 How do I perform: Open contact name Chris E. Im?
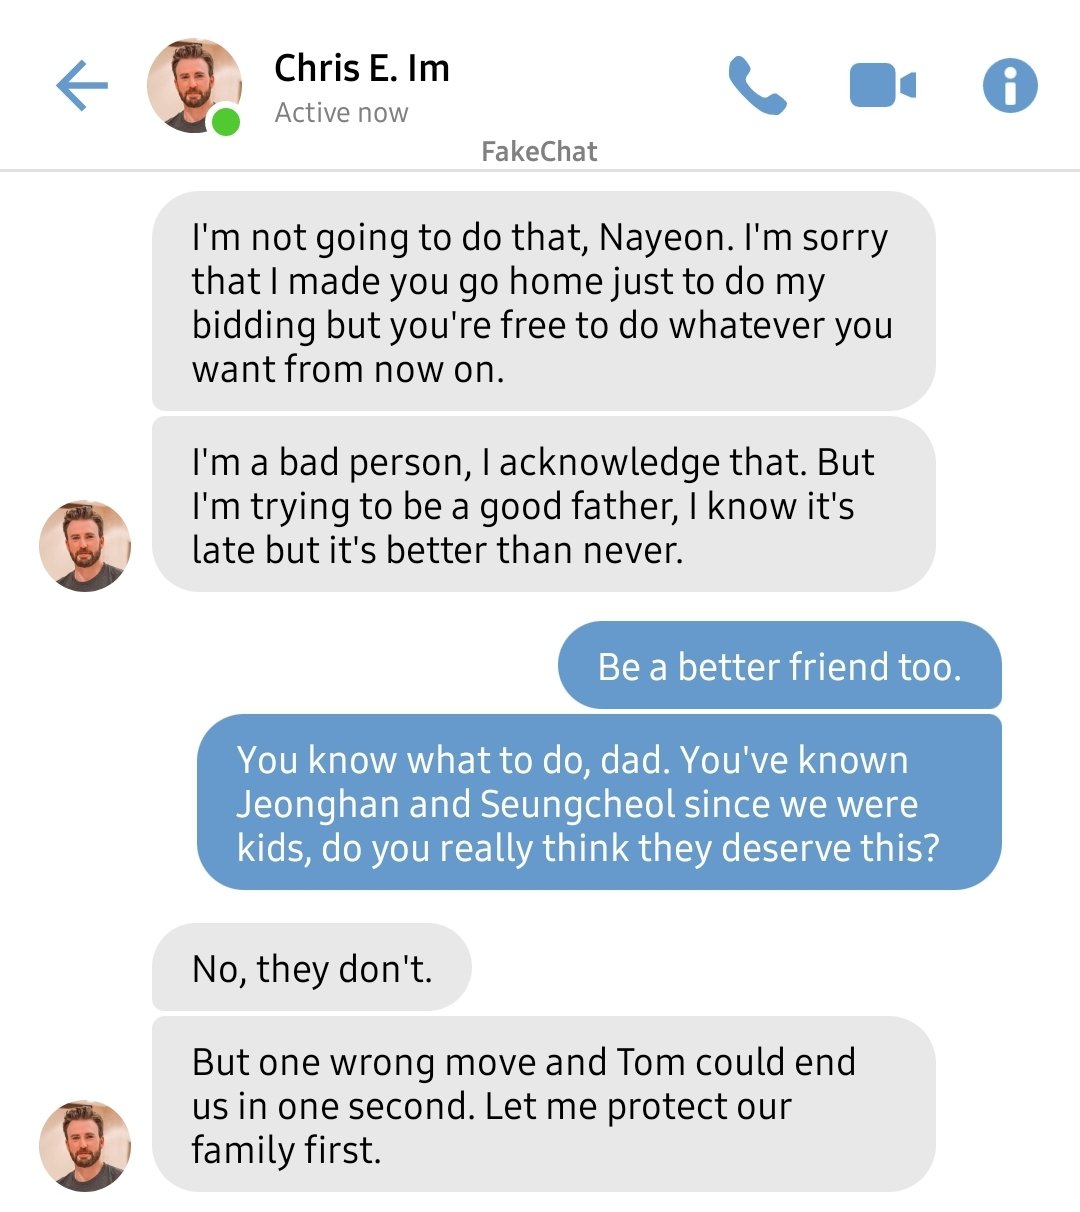(x=362, y=68)
